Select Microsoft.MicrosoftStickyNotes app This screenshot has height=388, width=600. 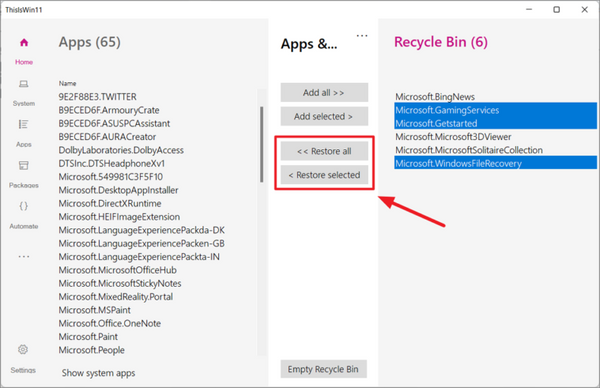(x=120, y=284)
